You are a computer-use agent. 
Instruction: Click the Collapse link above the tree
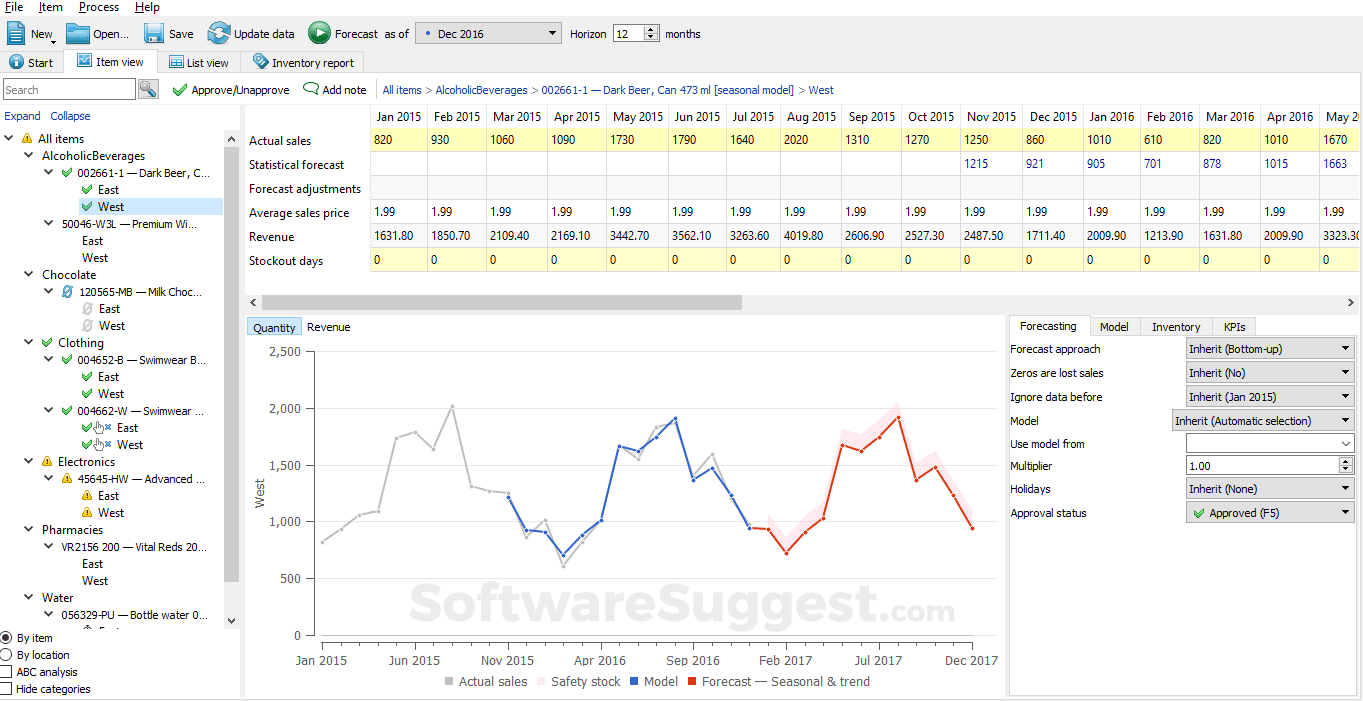click(70, 116)
